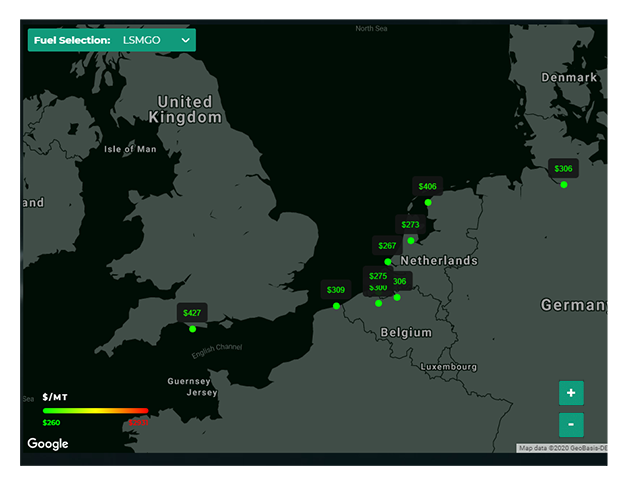Image resolution: width=620 pixels, height=479 pixels.
Task: Zoom in with the plus button
Action: 571,393
